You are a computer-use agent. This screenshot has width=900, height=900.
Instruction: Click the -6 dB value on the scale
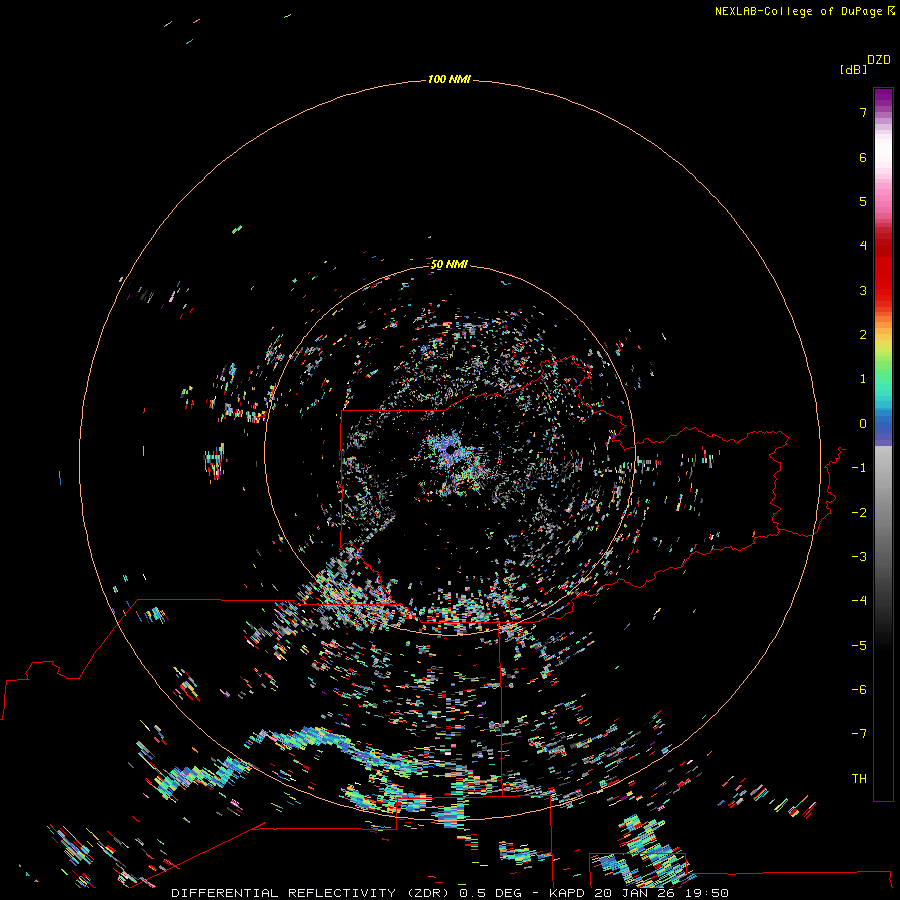click(859, 690)
